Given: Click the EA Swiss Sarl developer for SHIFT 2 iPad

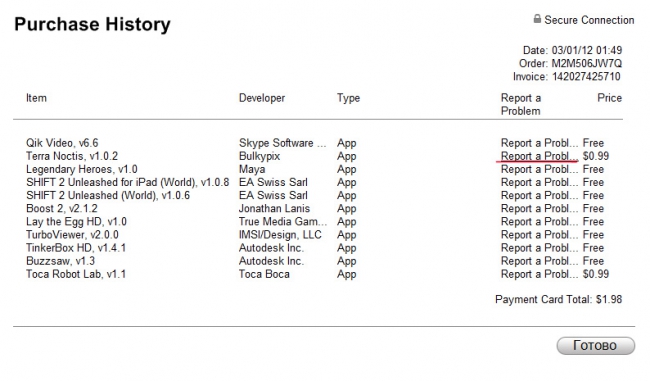Looking at the screenshot, I should click(x=273, y=182).
